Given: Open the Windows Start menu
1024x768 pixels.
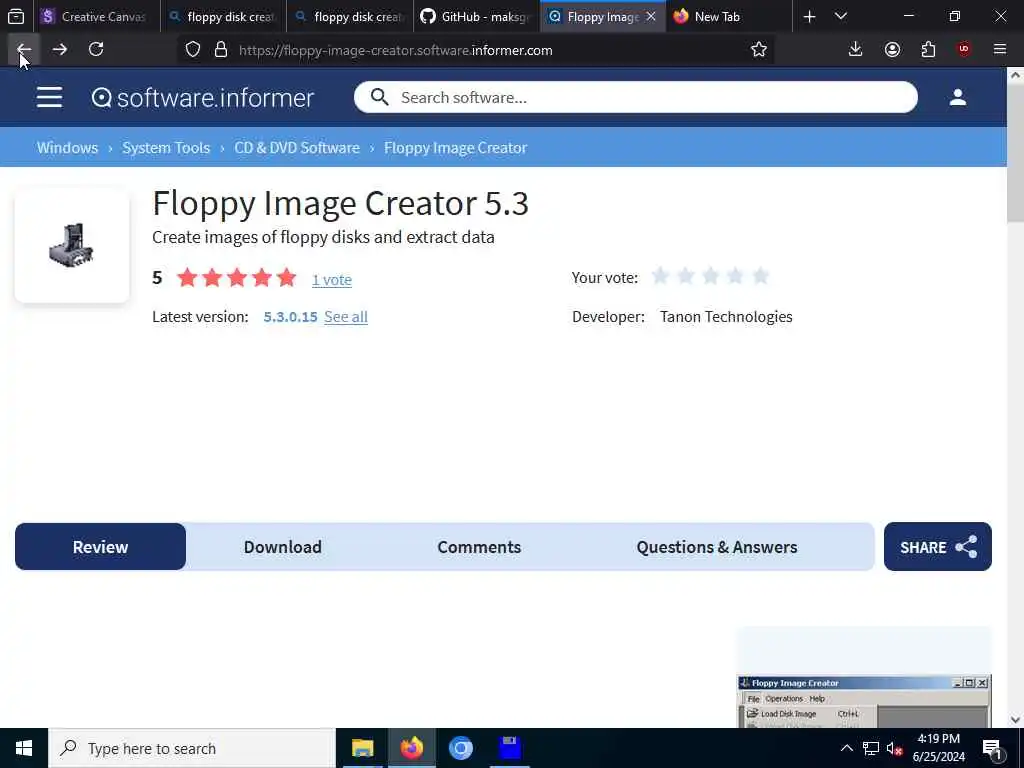Looking at the screenshot, I should (24, 748).
